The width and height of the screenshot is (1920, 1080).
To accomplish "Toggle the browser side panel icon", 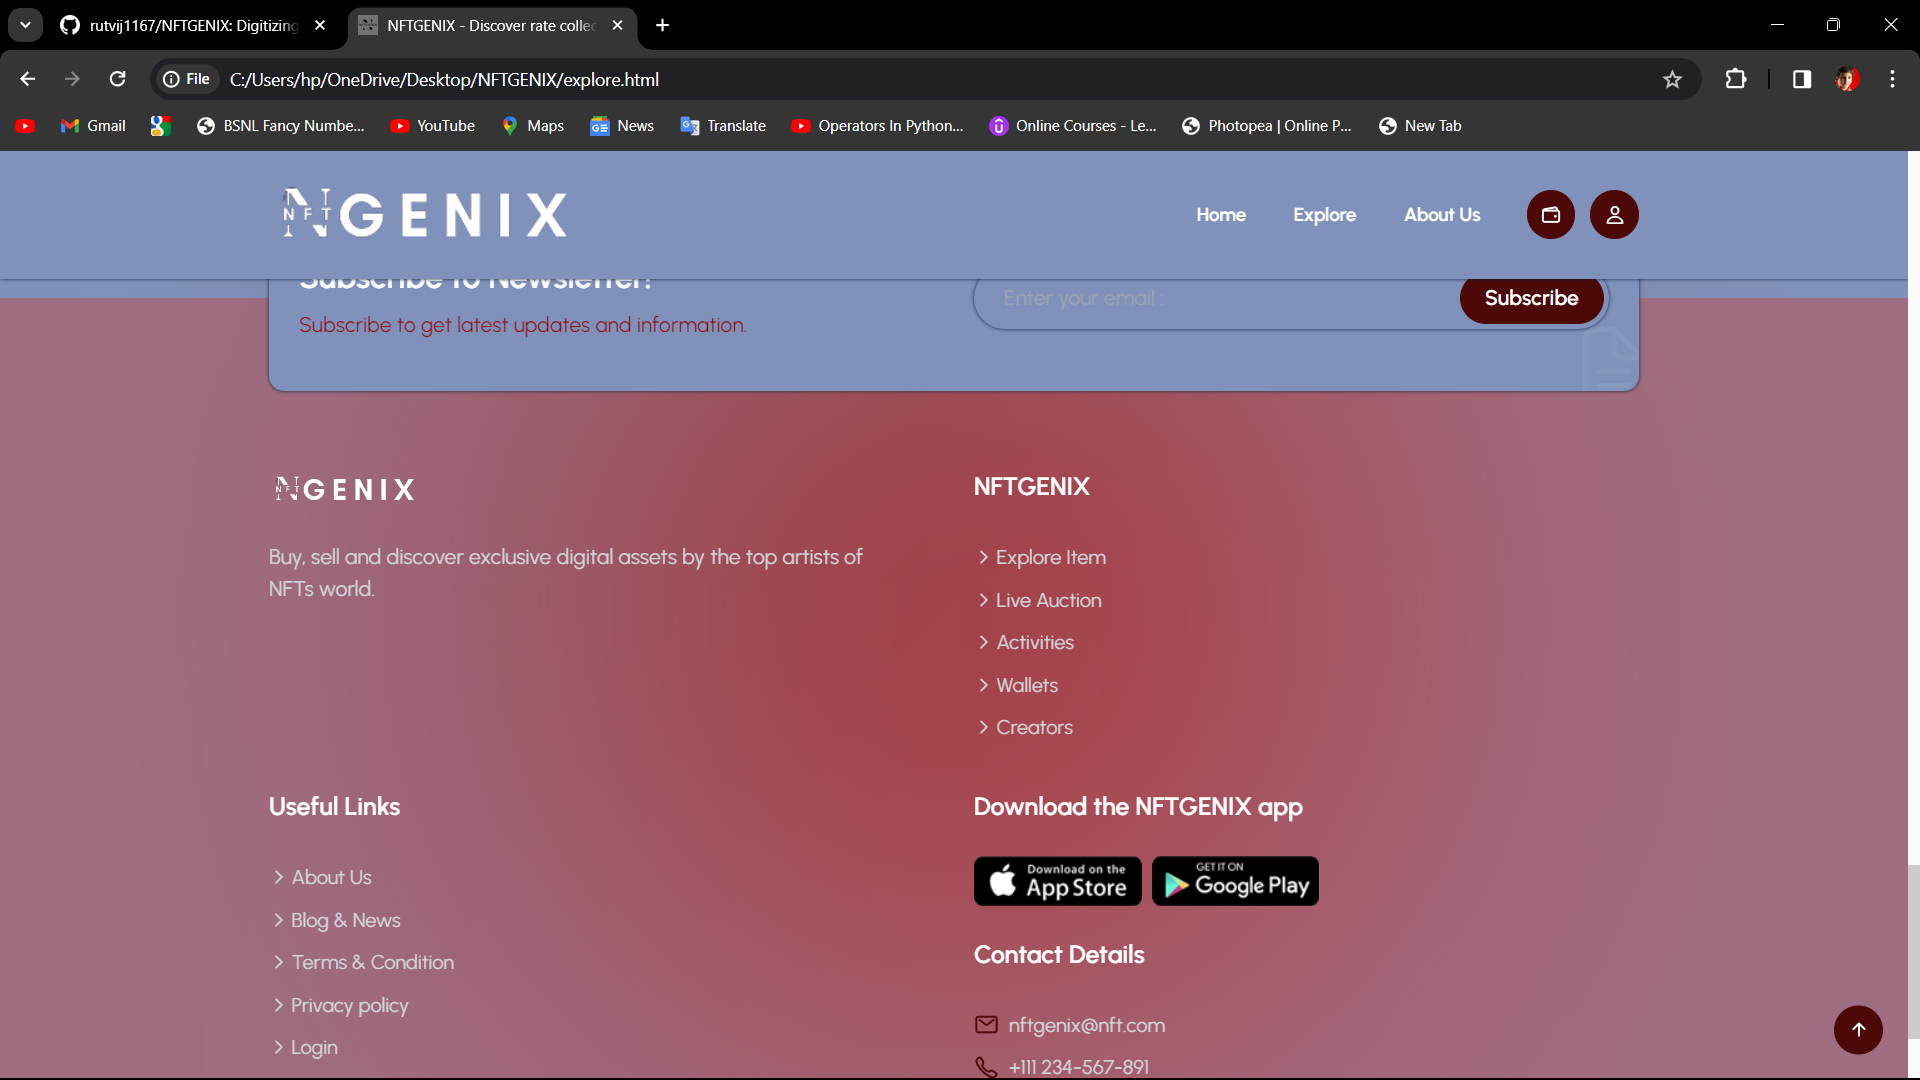I will click(1801, 79).
